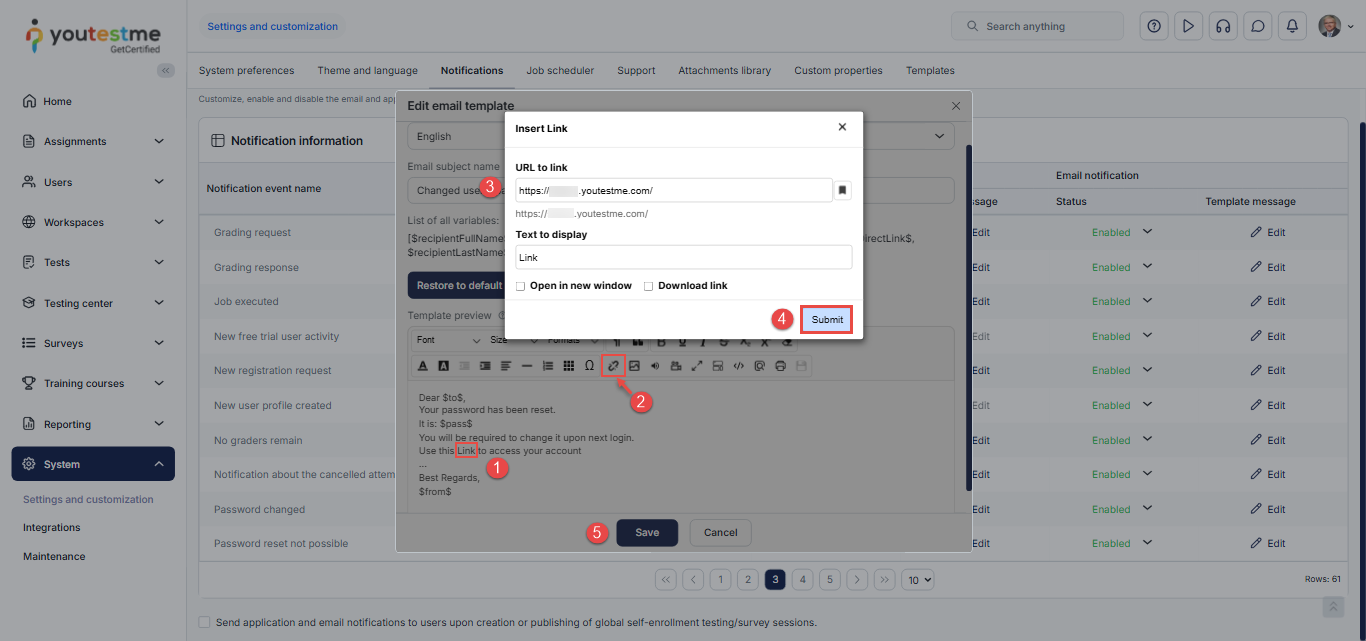Image resolution: width=1366 pixels, height=641 pixels.
Task: Click the play tutorial icon in header
Action: pos(1188,26)
